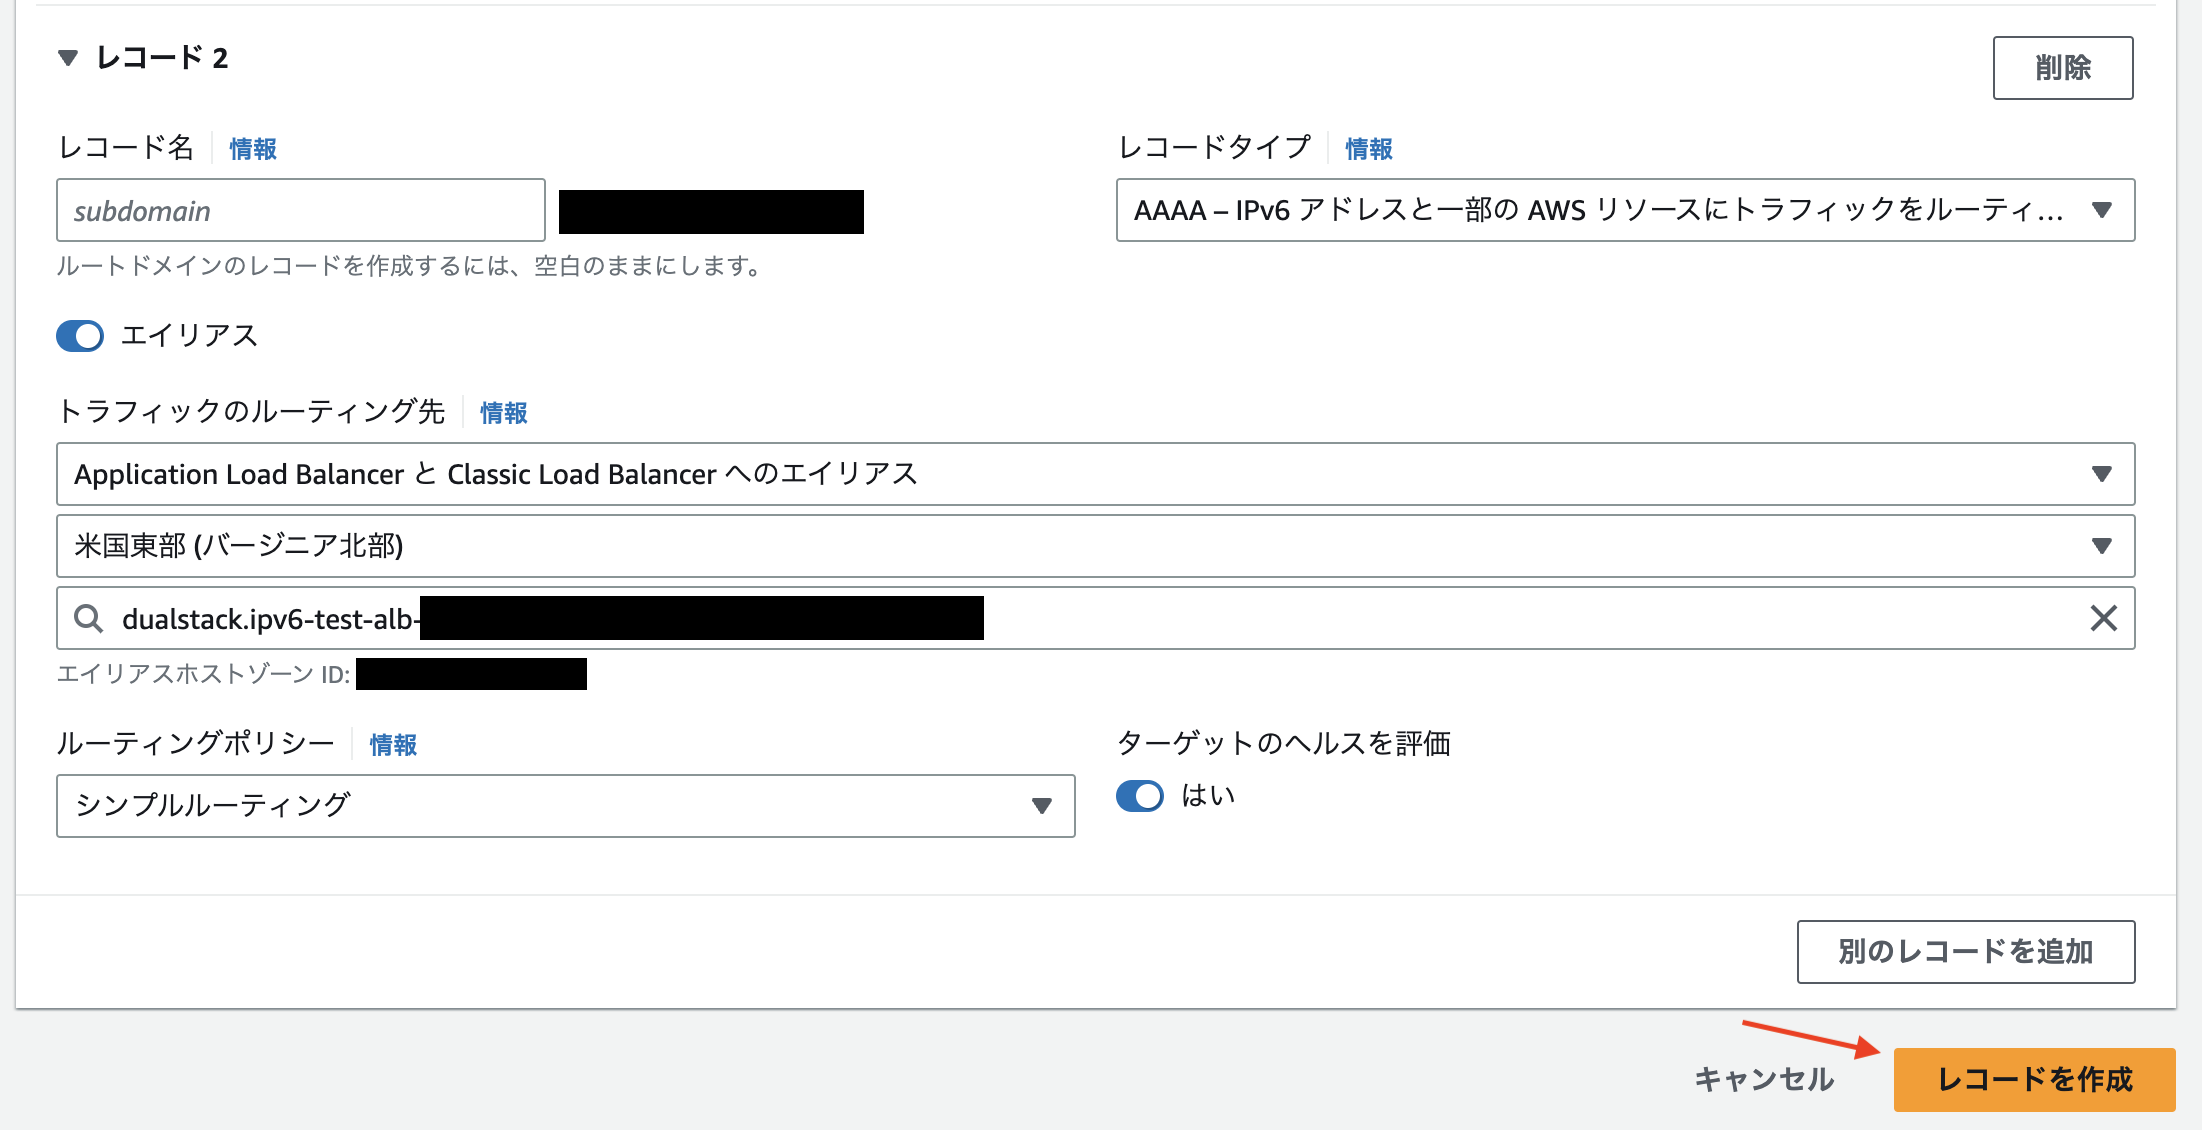Click the レコード 2 heading text

click(x=162, y=58)
